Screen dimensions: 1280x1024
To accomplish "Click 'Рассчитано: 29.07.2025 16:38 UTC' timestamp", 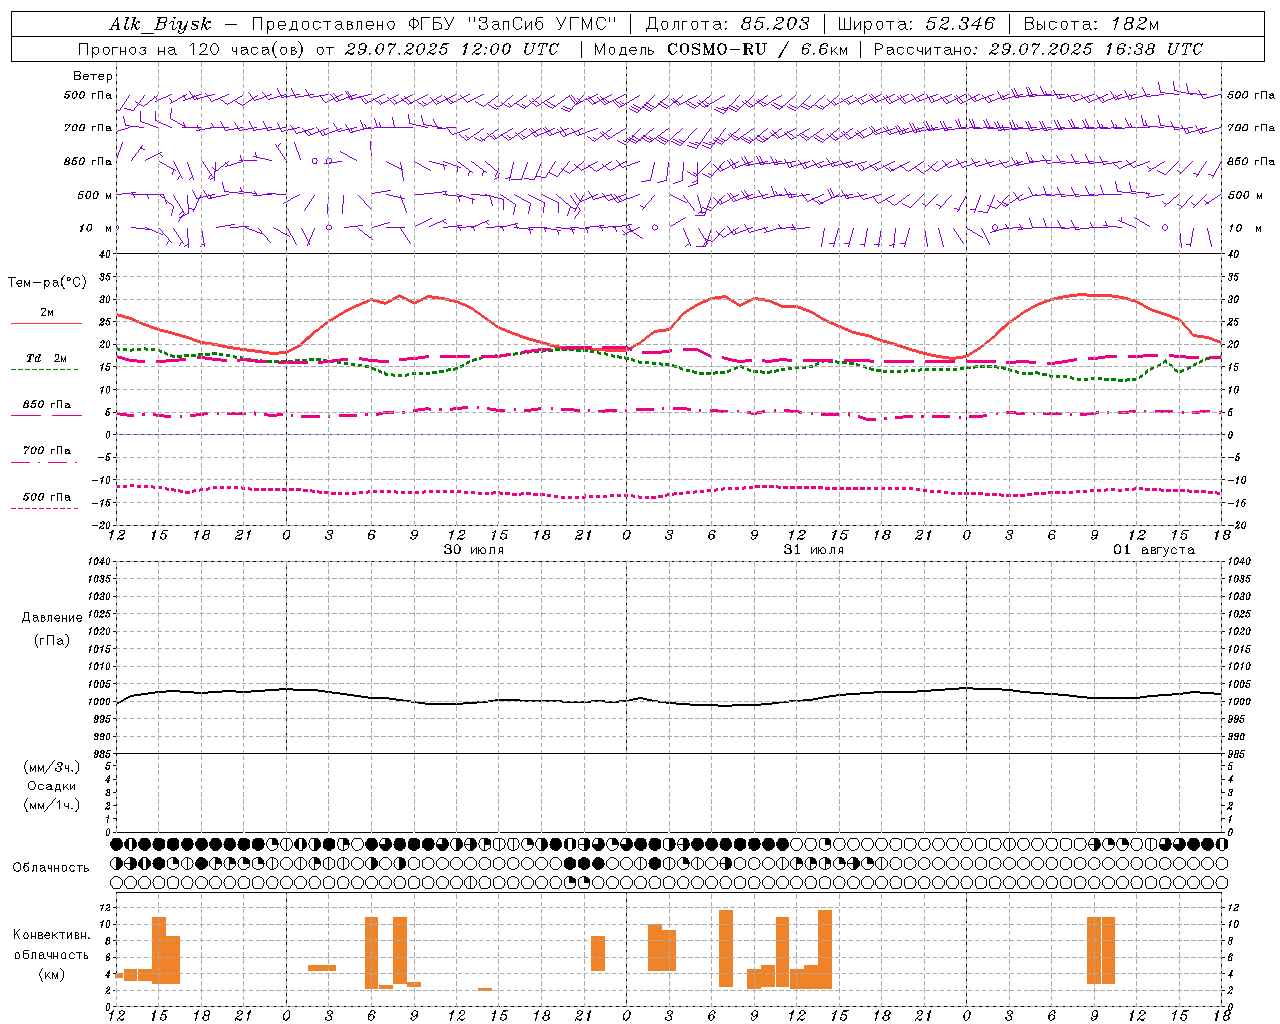I will (1038, 49).
